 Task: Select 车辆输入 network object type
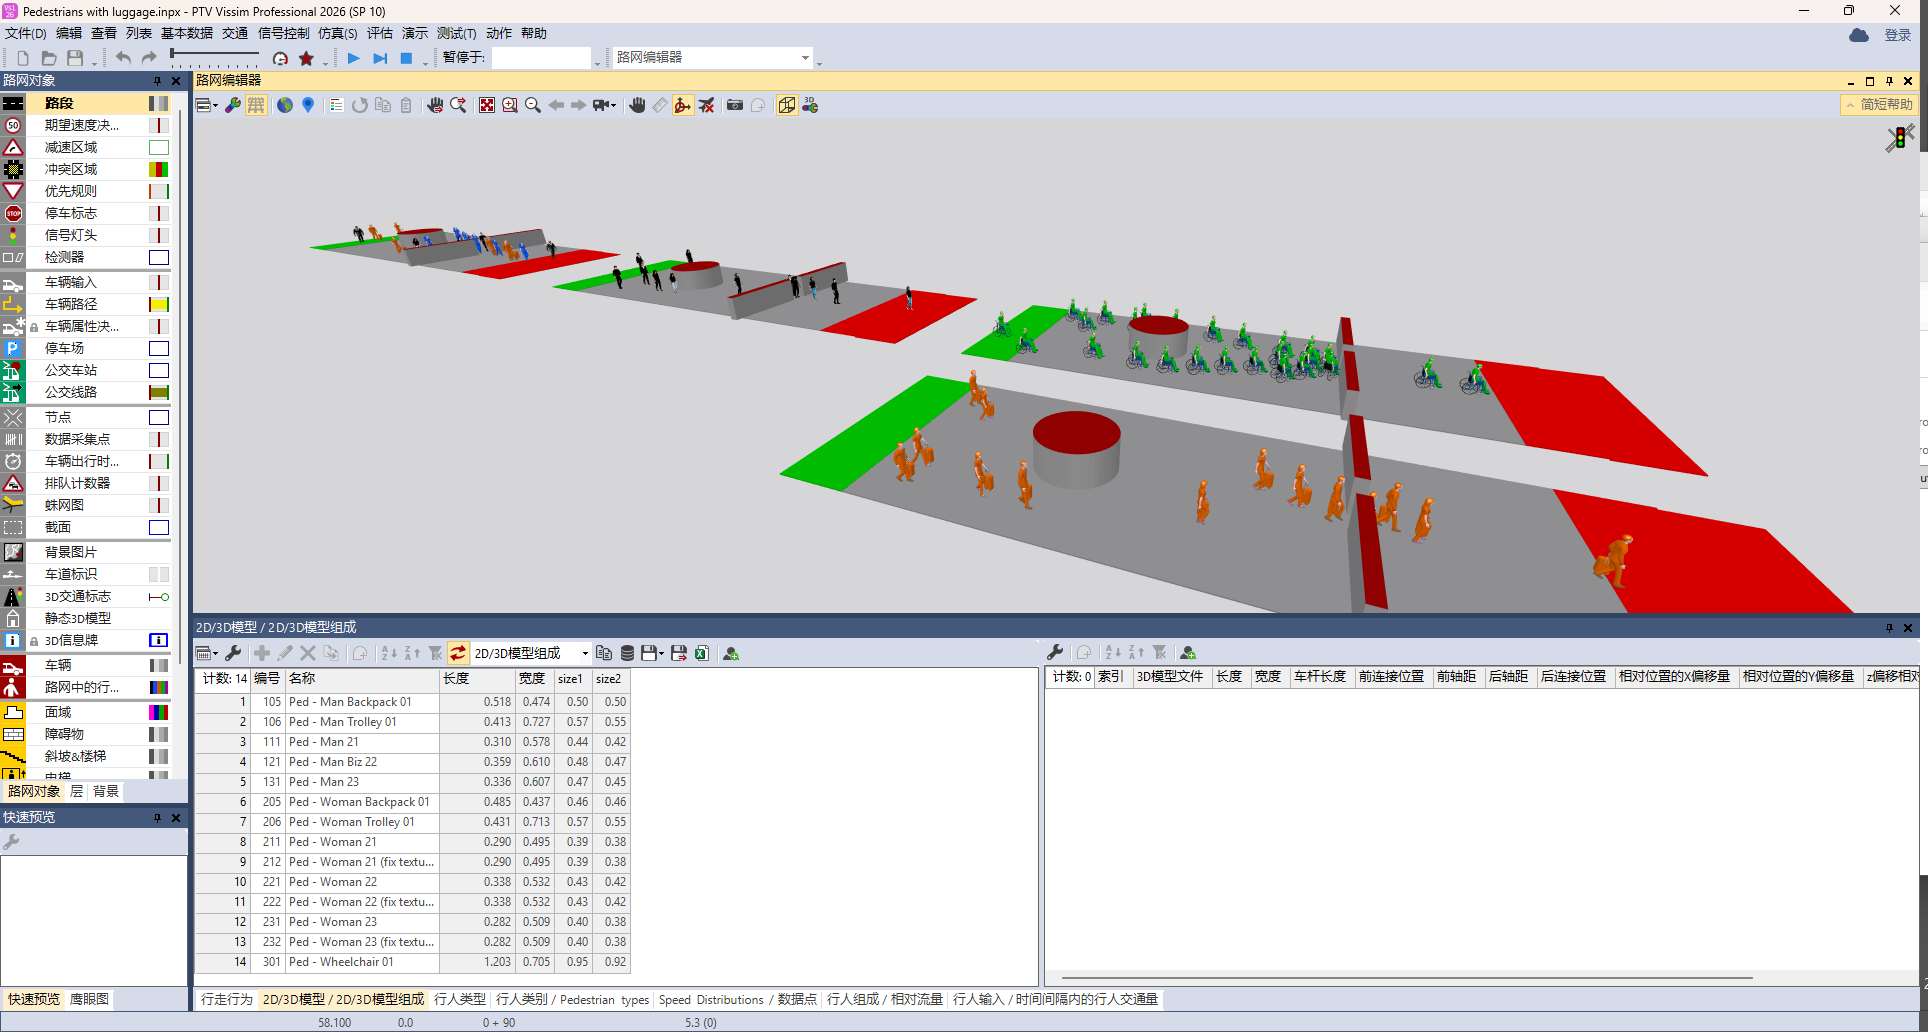71,282
